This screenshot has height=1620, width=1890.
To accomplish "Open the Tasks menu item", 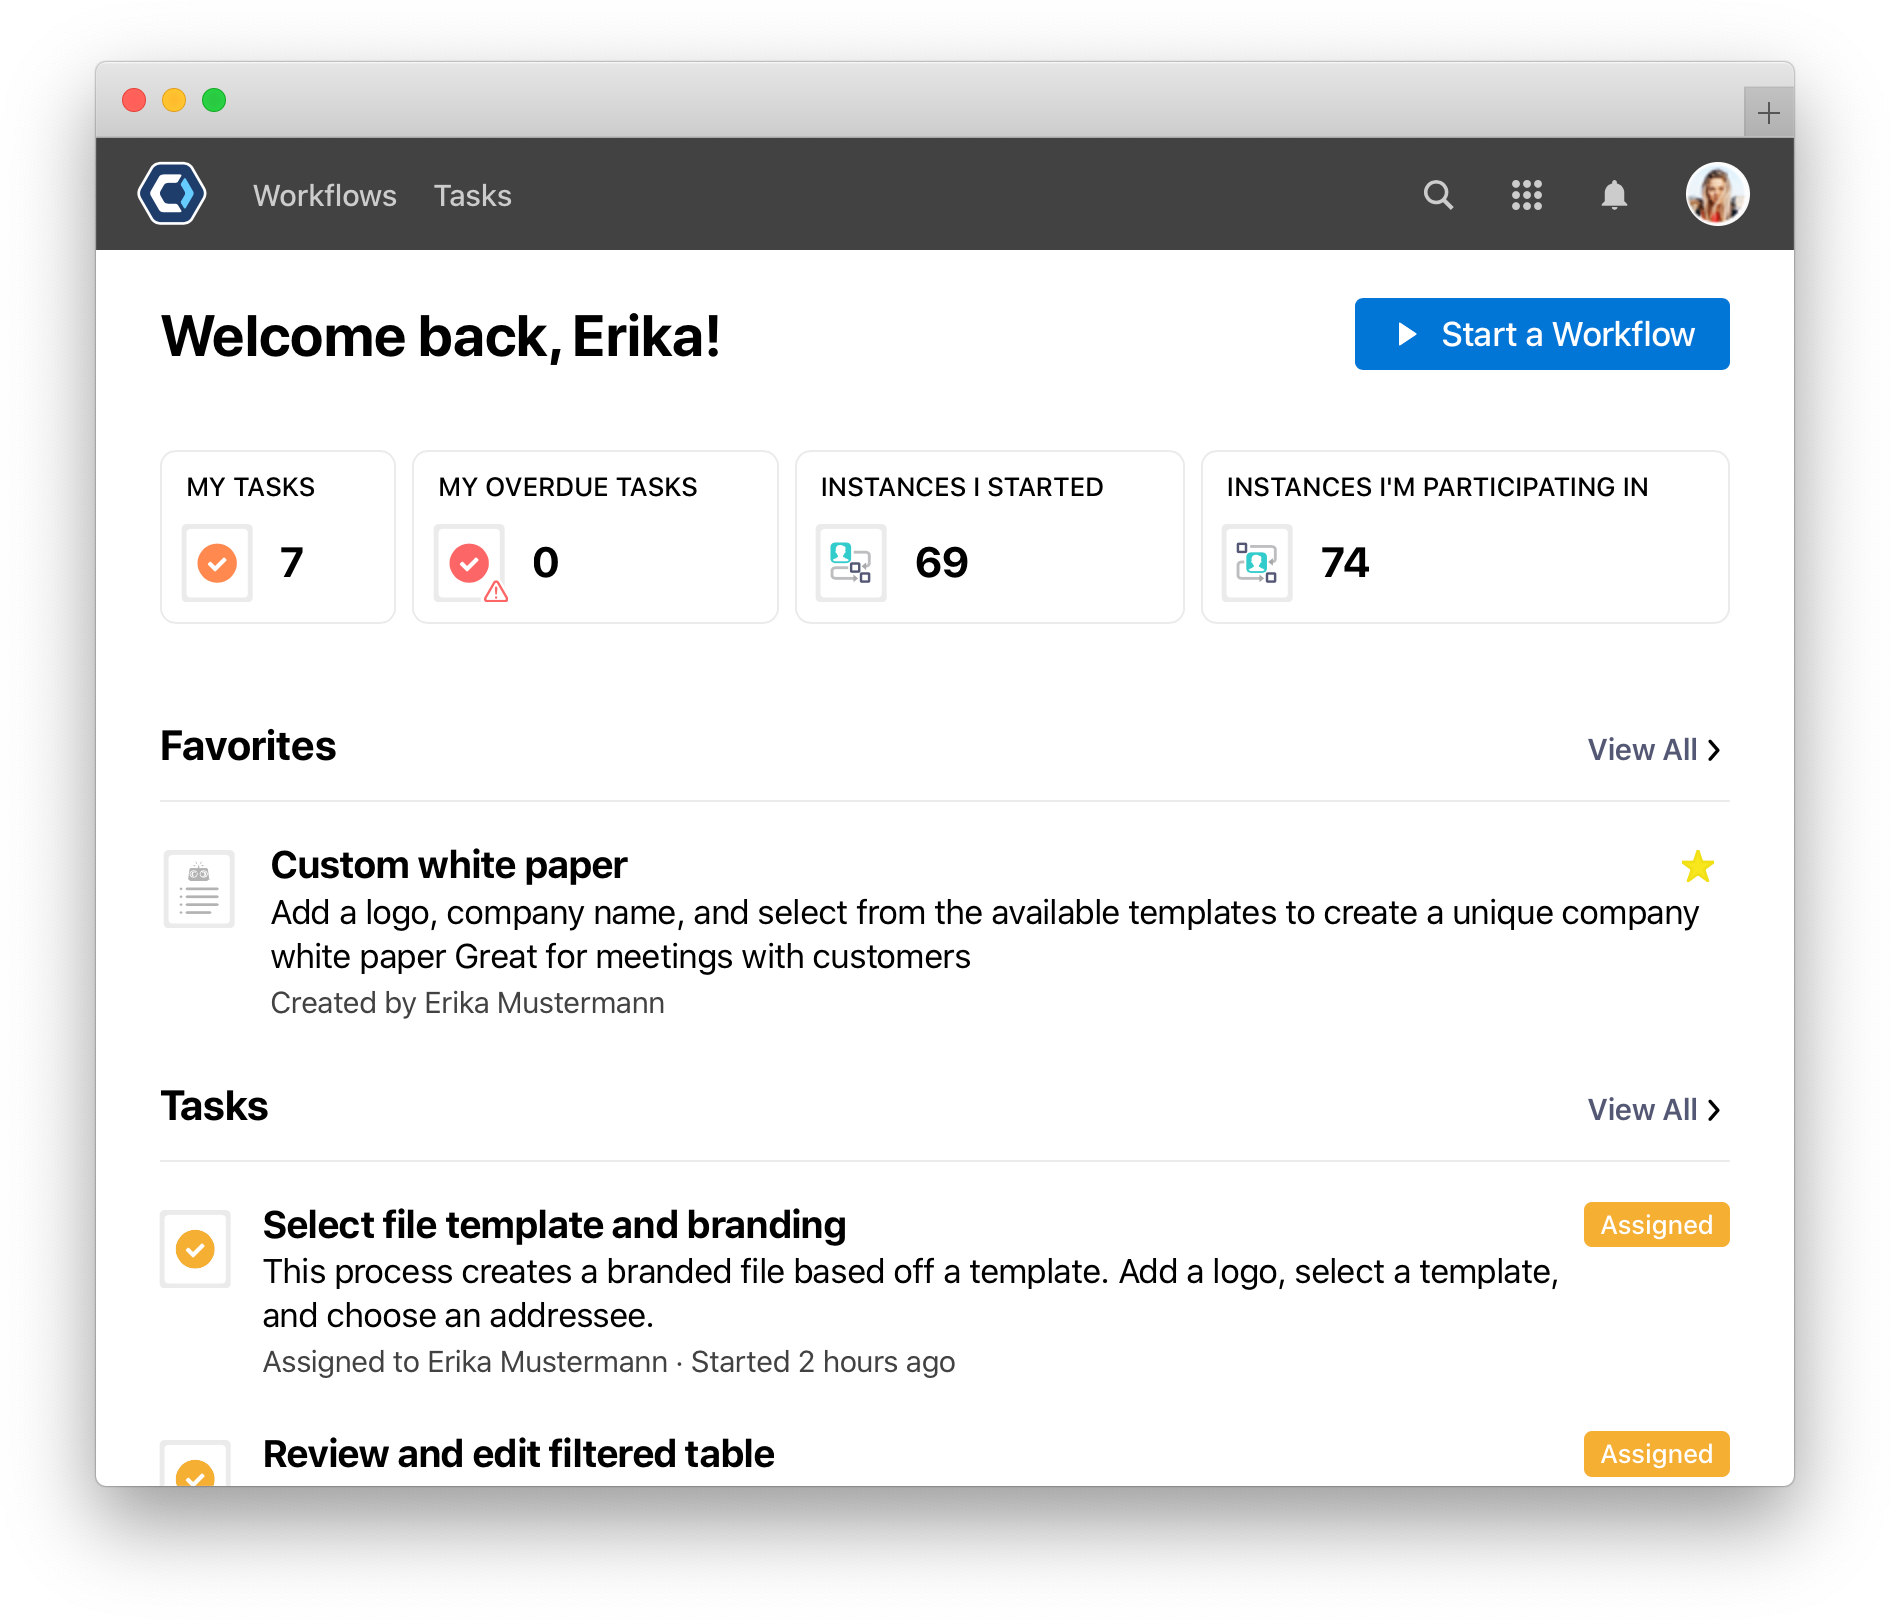I will [472, 195].
